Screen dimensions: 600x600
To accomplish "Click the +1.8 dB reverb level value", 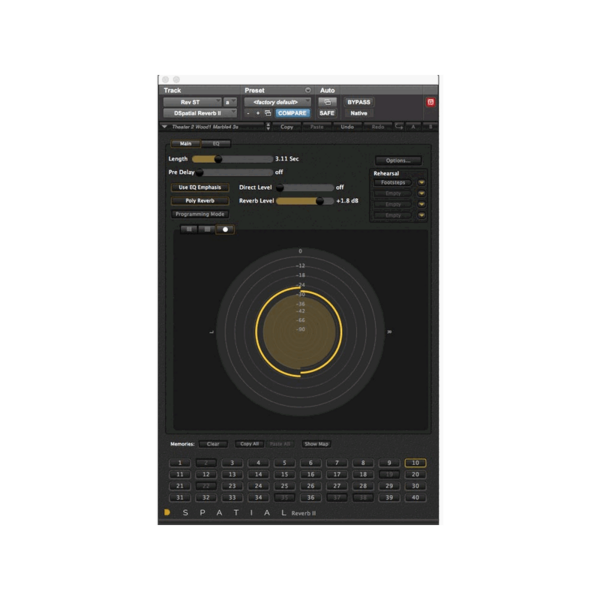I will click(x=347, y=201).
